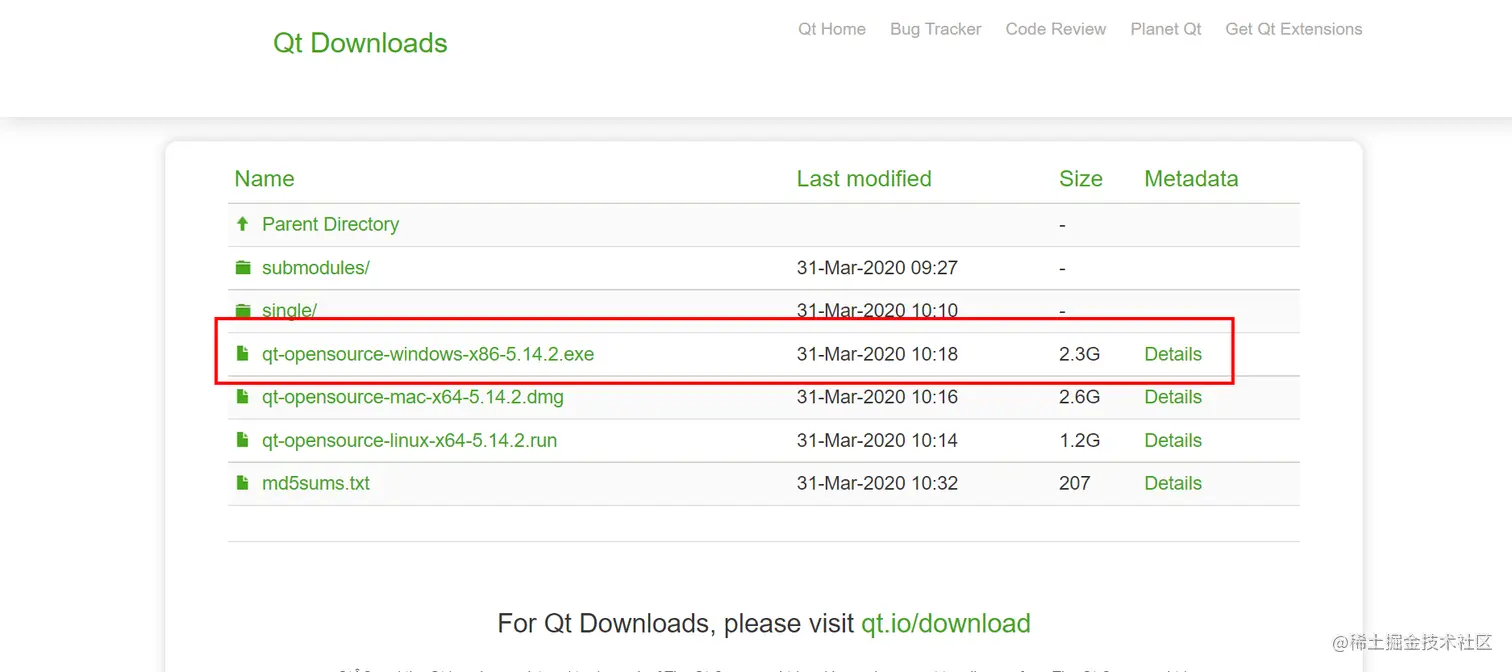Screen dimensions: 1512x672
Task: Click date 31-Mar-2020 10:16 of the mac dmg
Action: point(877,397)
